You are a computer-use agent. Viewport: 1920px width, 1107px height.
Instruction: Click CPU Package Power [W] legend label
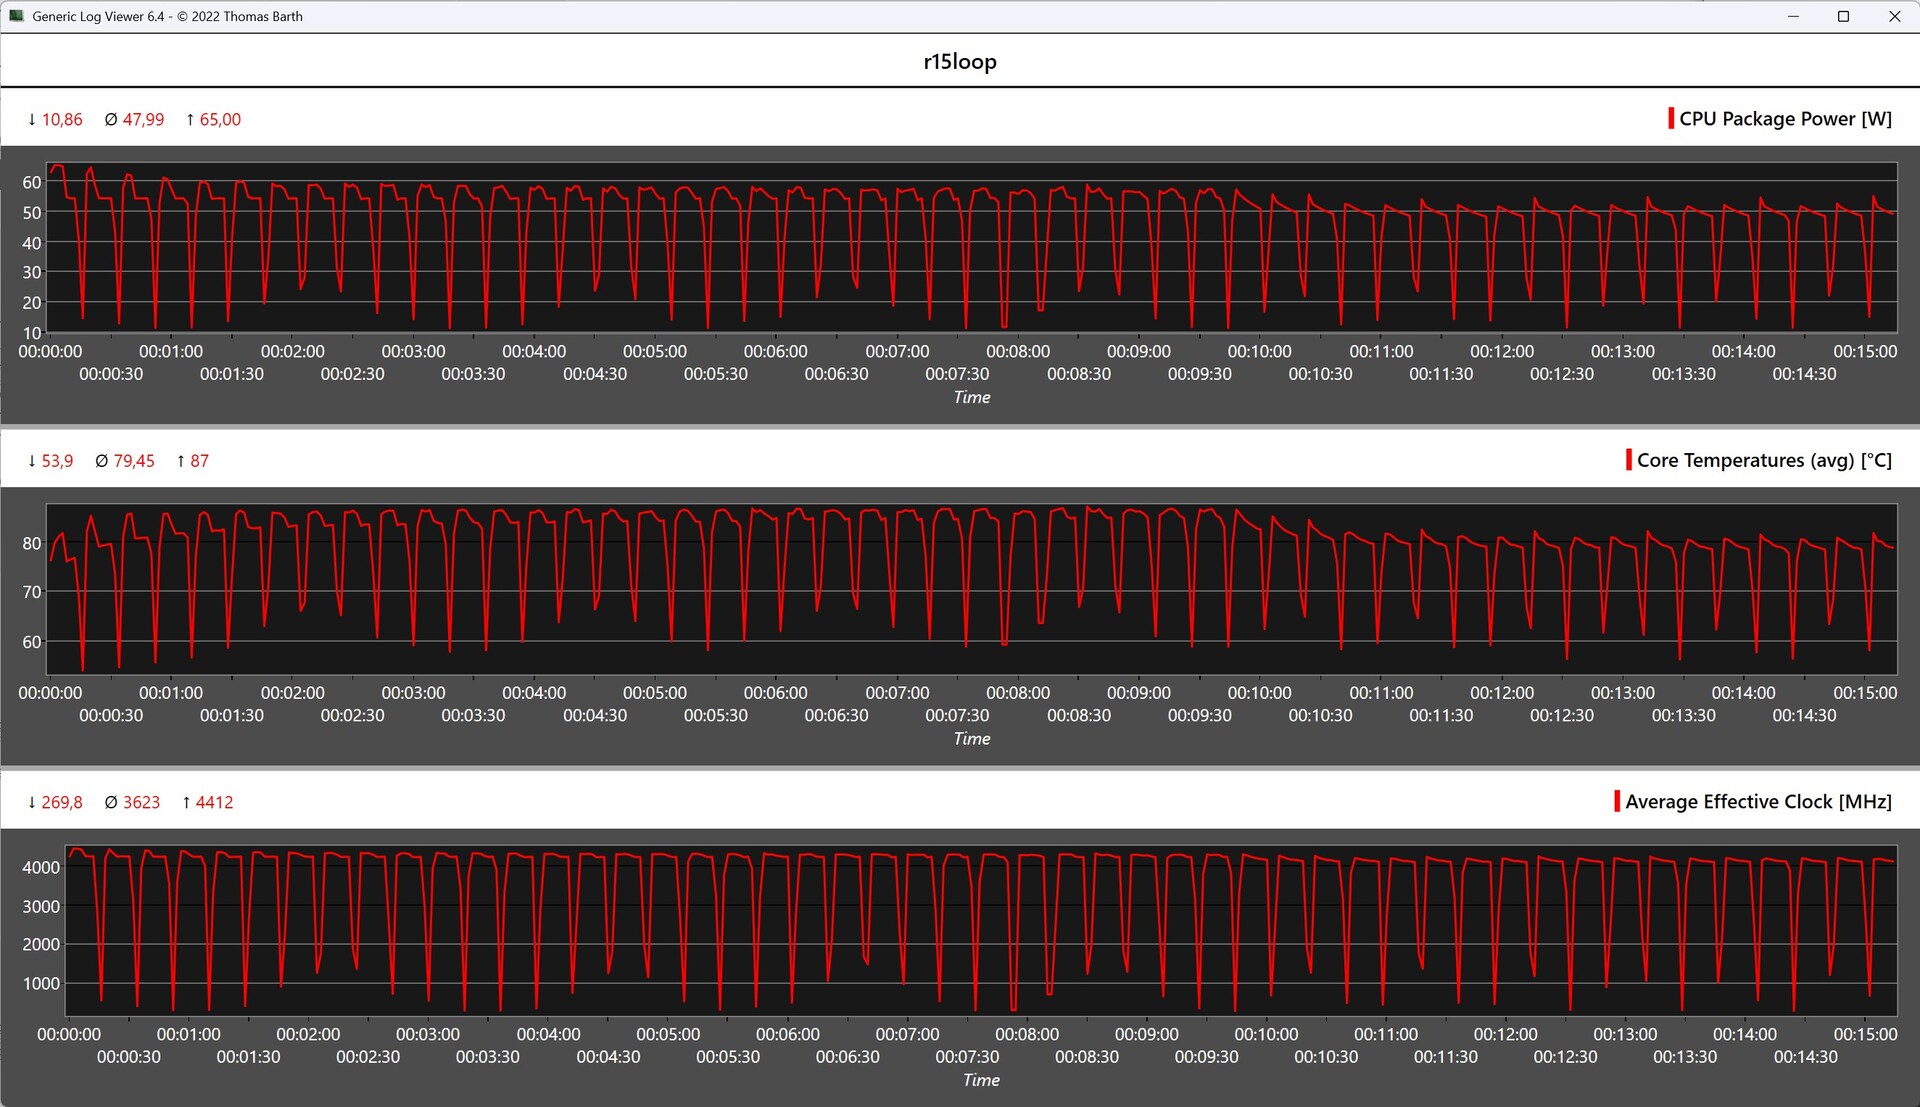(x=1785, y=119)
